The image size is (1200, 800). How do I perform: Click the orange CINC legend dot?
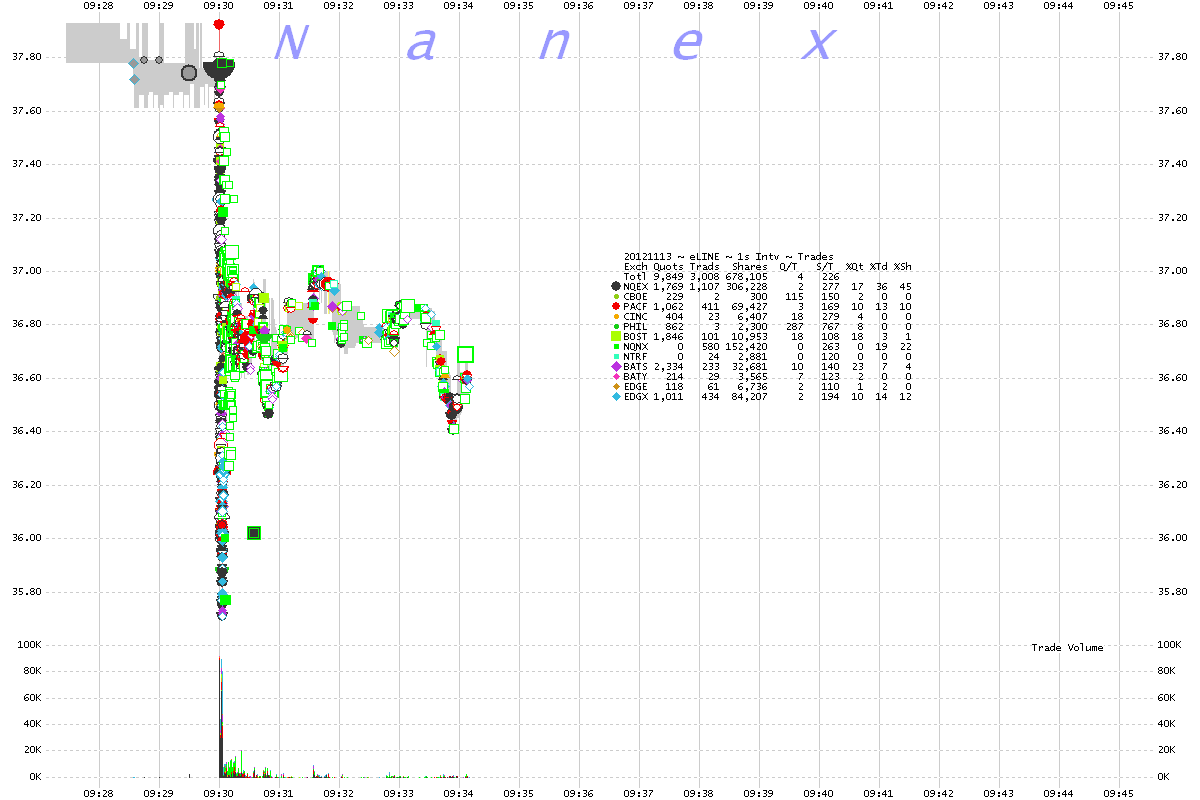tap(616, 316)
